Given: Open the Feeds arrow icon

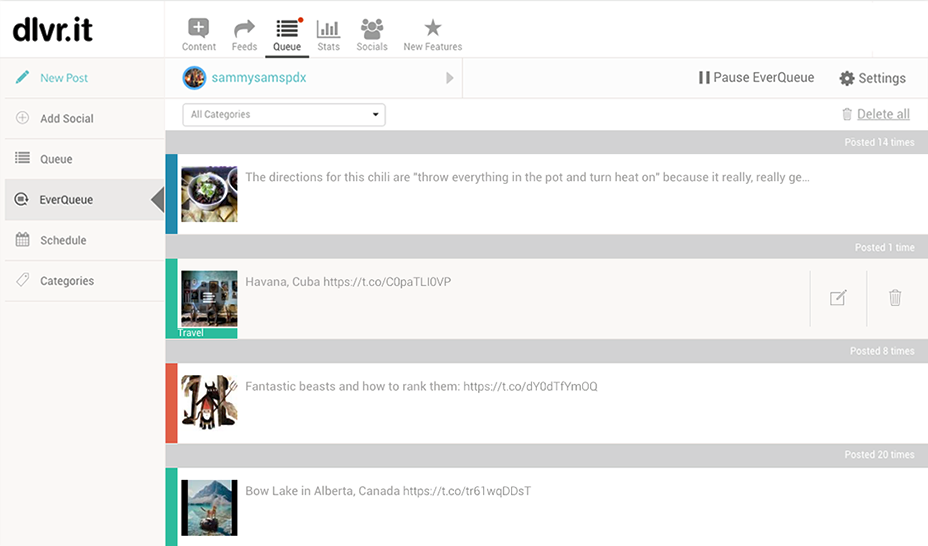Looking at the screenshot, I should (244, 28).
